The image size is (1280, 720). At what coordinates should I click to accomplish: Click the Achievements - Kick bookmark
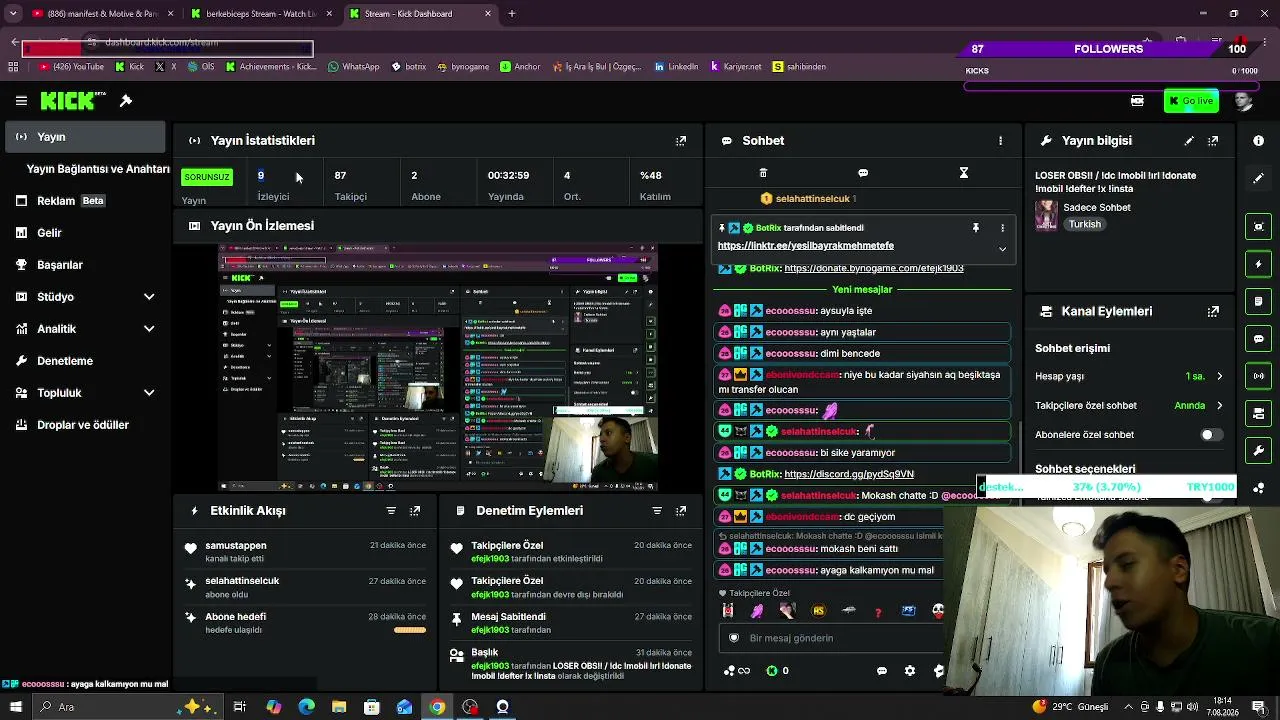pos(271,67)
